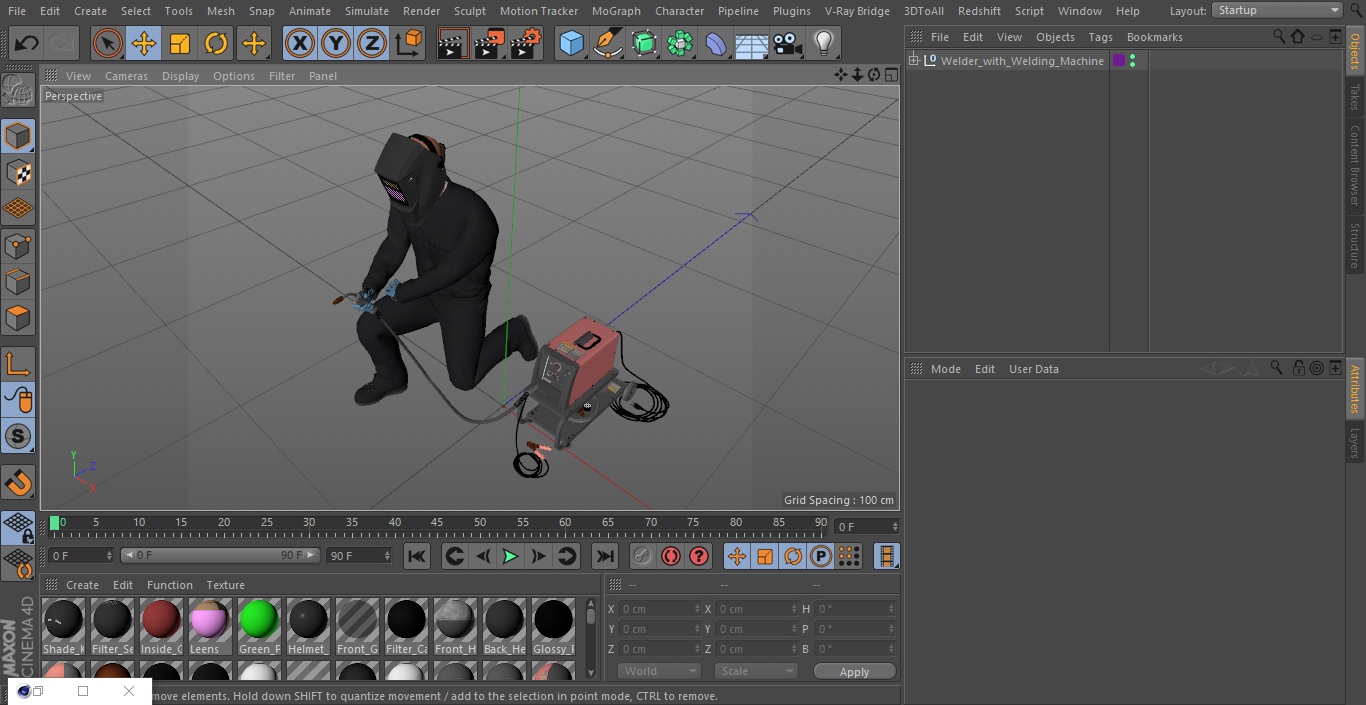Viewport: 1366px width, 705px height.
Task: Add a Camera object
Action: tap(788, 43)
